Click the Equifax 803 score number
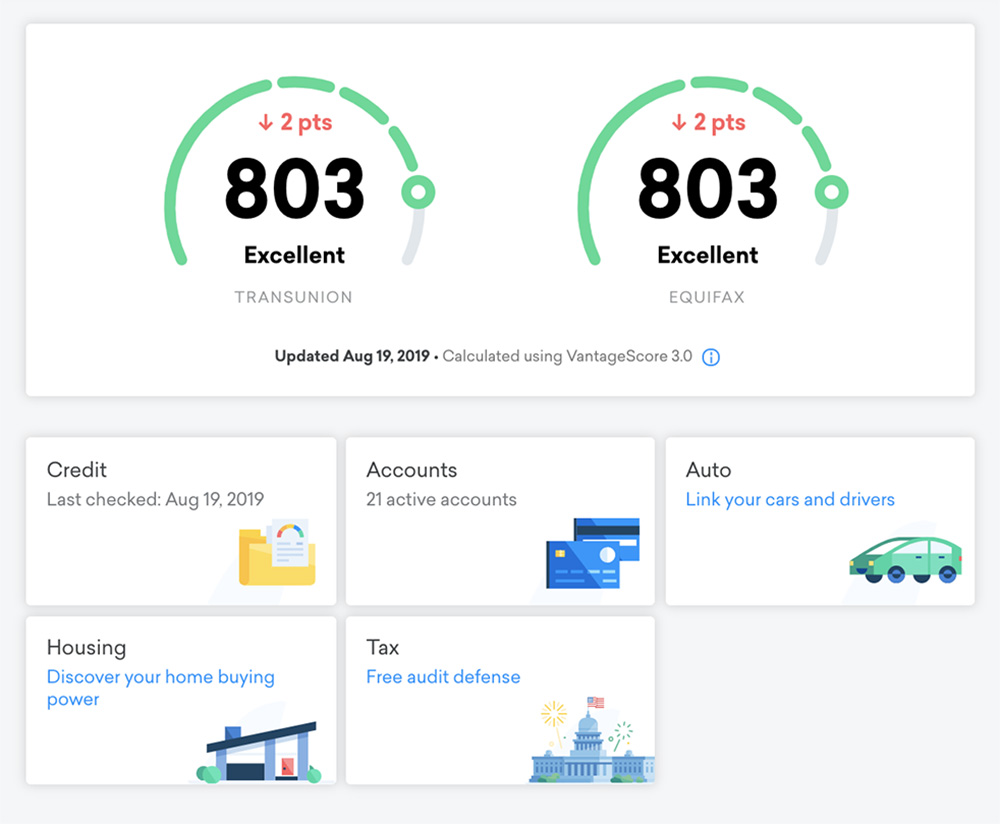Viewport: 1000px width, 824px height. coord(707,188)
